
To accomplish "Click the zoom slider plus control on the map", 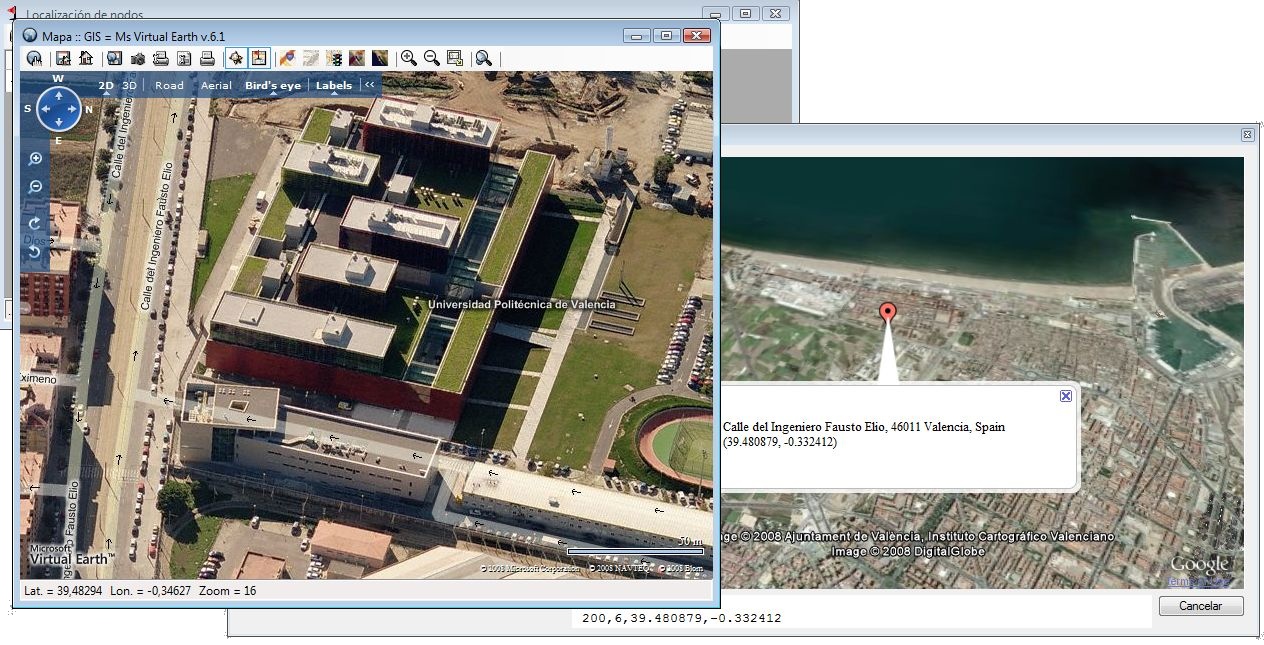I will point(35,158).
